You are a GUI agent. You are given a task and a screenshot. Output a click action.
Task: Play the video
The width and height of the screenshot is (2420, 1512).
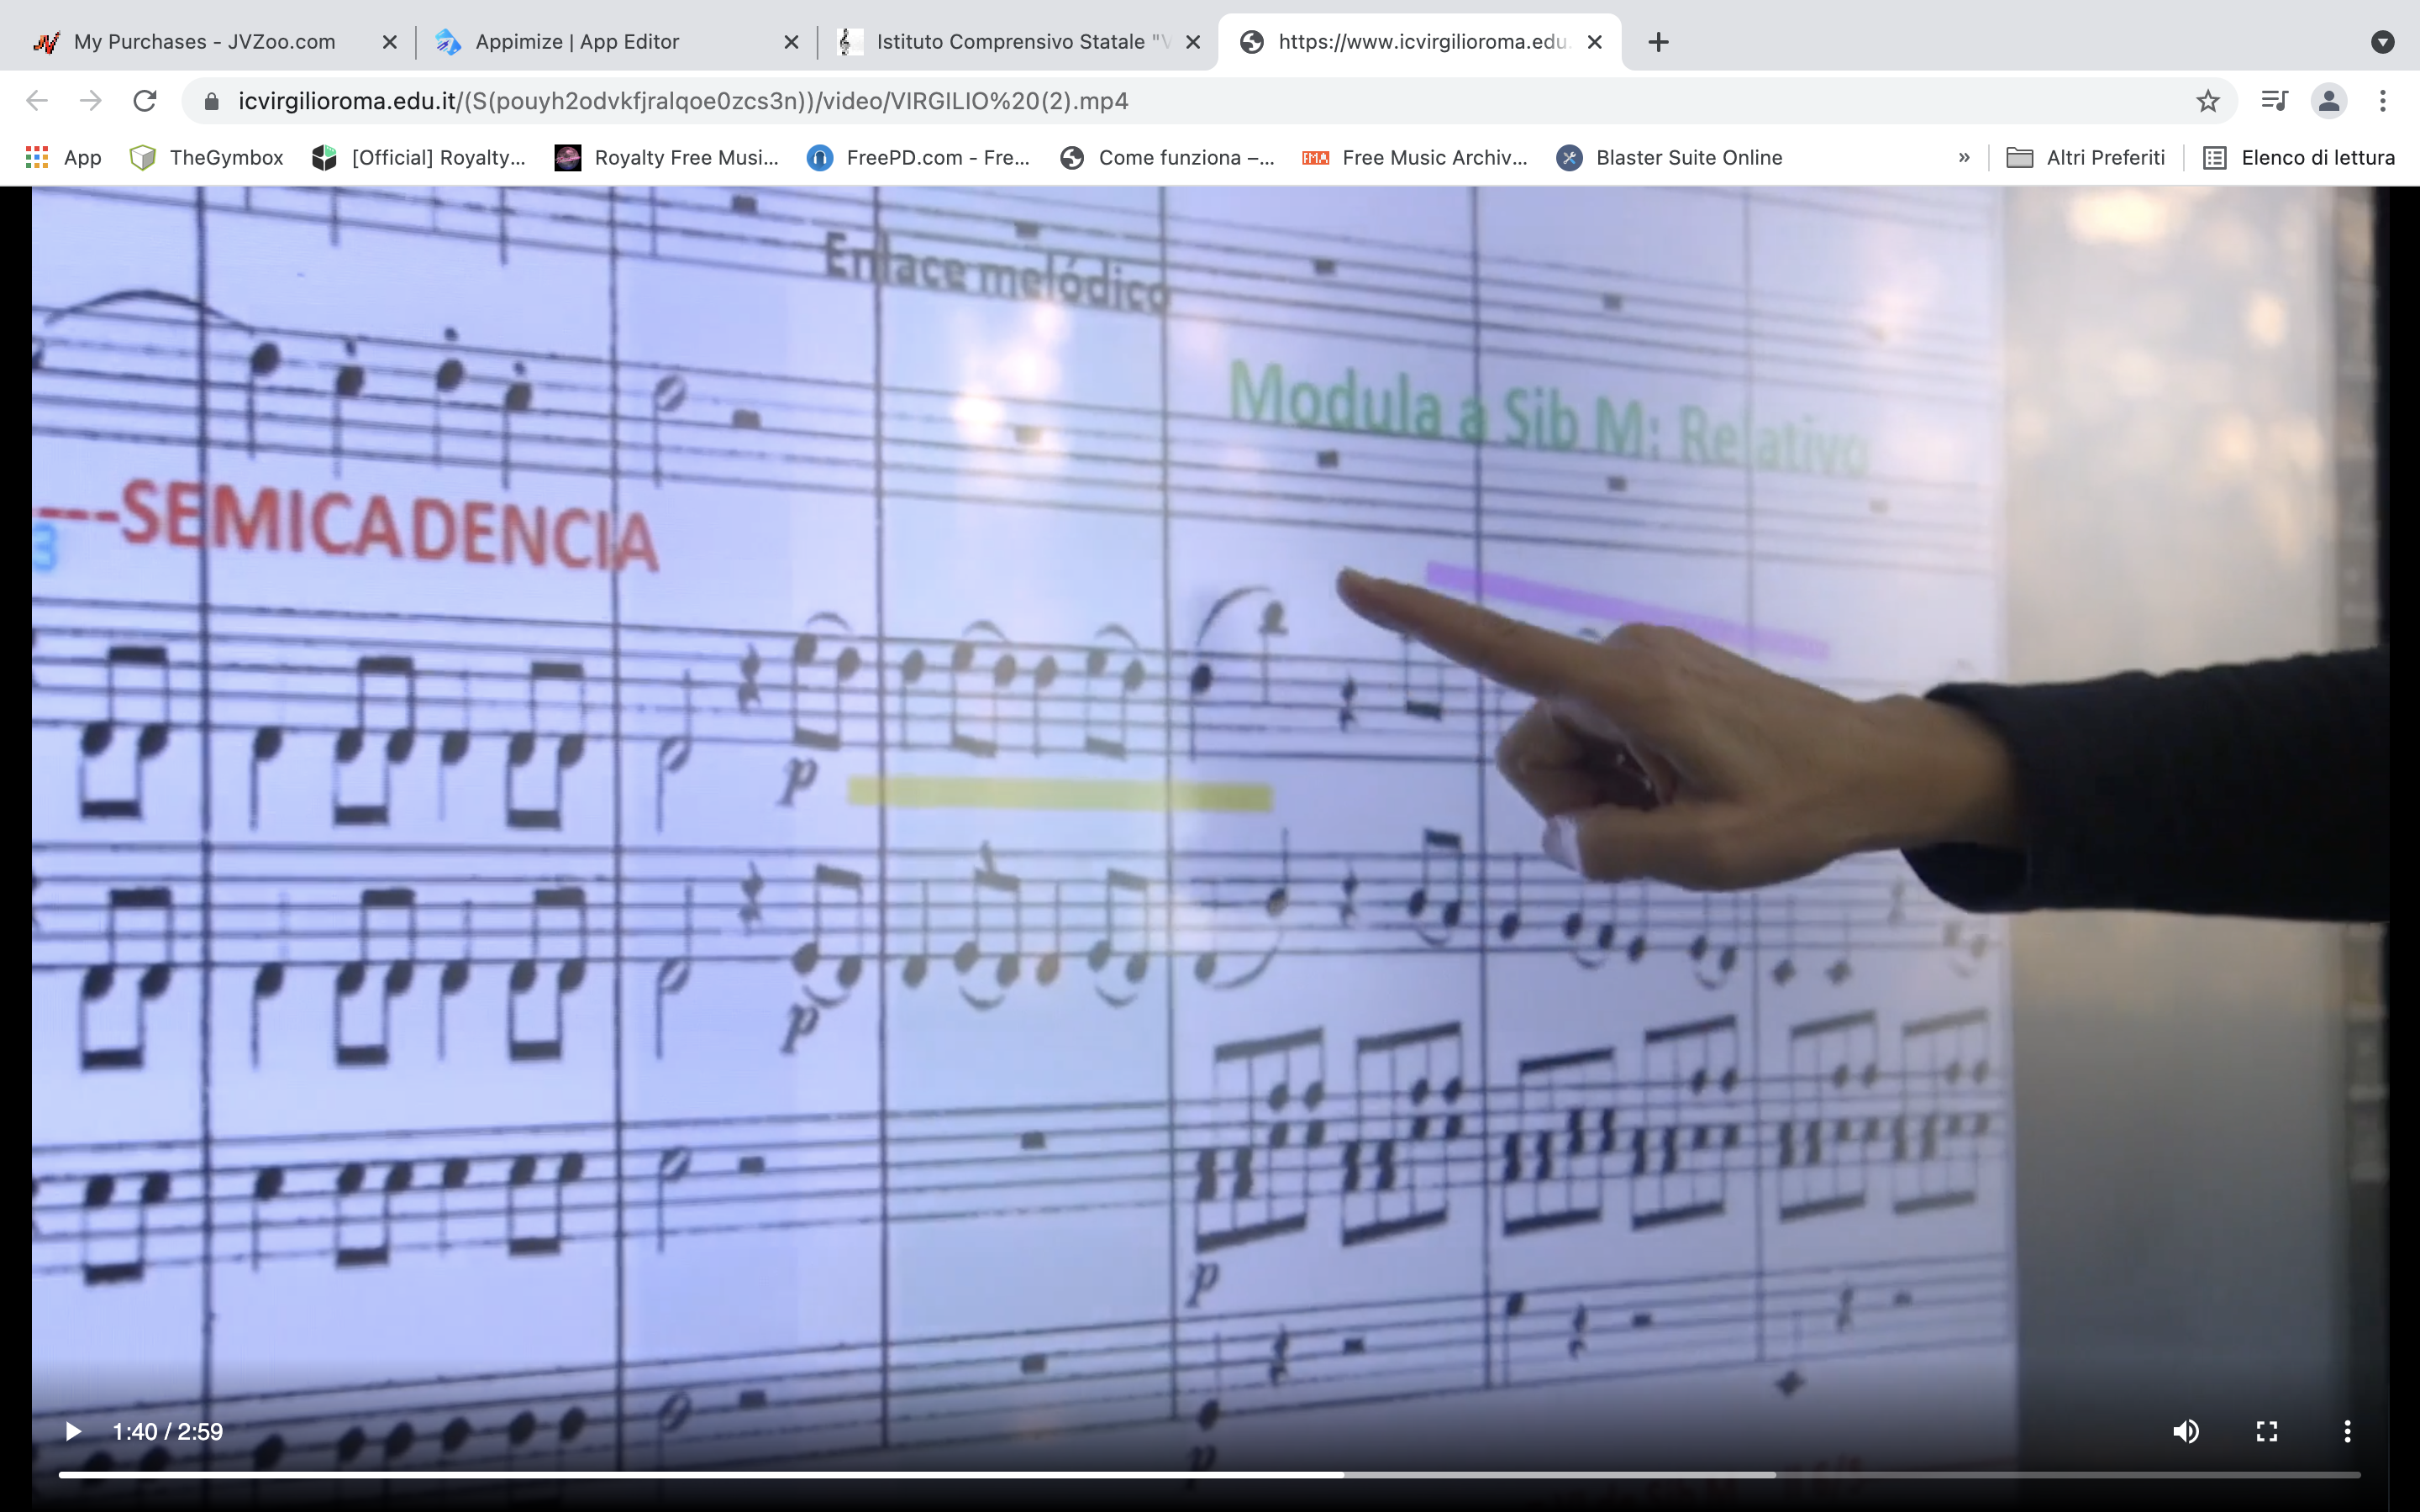(73, 1431)
